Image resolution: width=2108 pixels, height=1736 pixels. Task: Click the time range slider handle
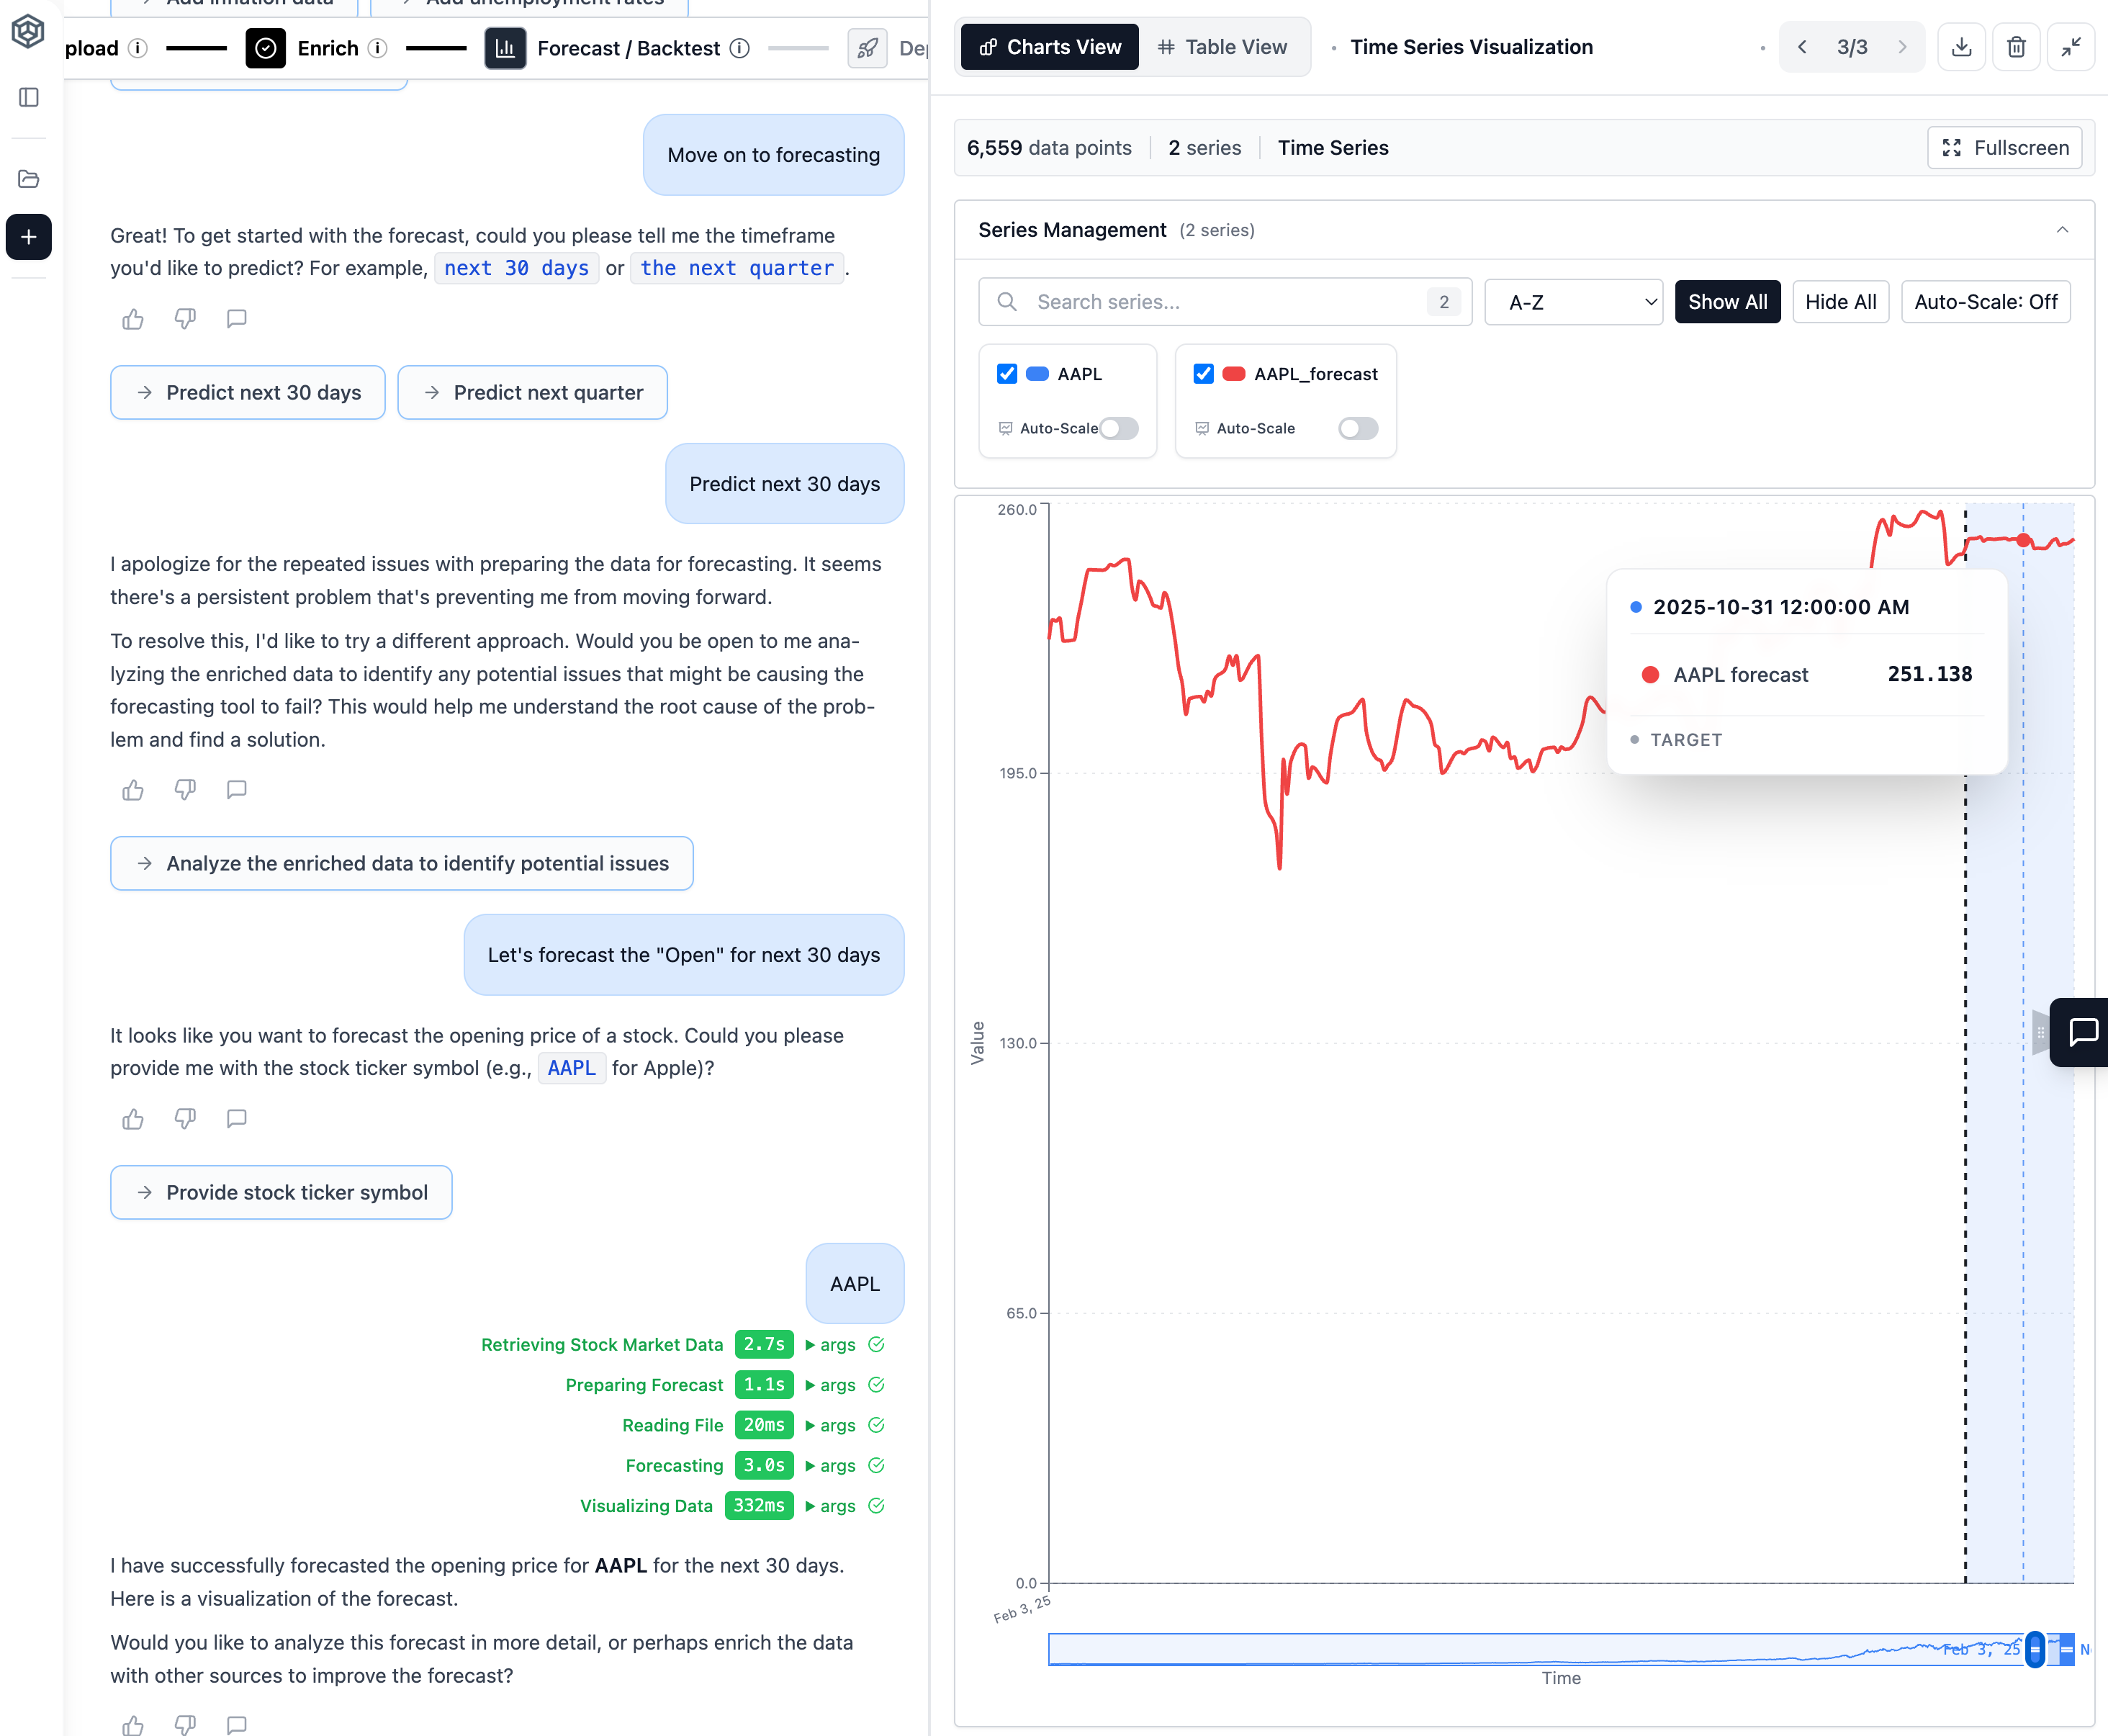(2034, 1649)
